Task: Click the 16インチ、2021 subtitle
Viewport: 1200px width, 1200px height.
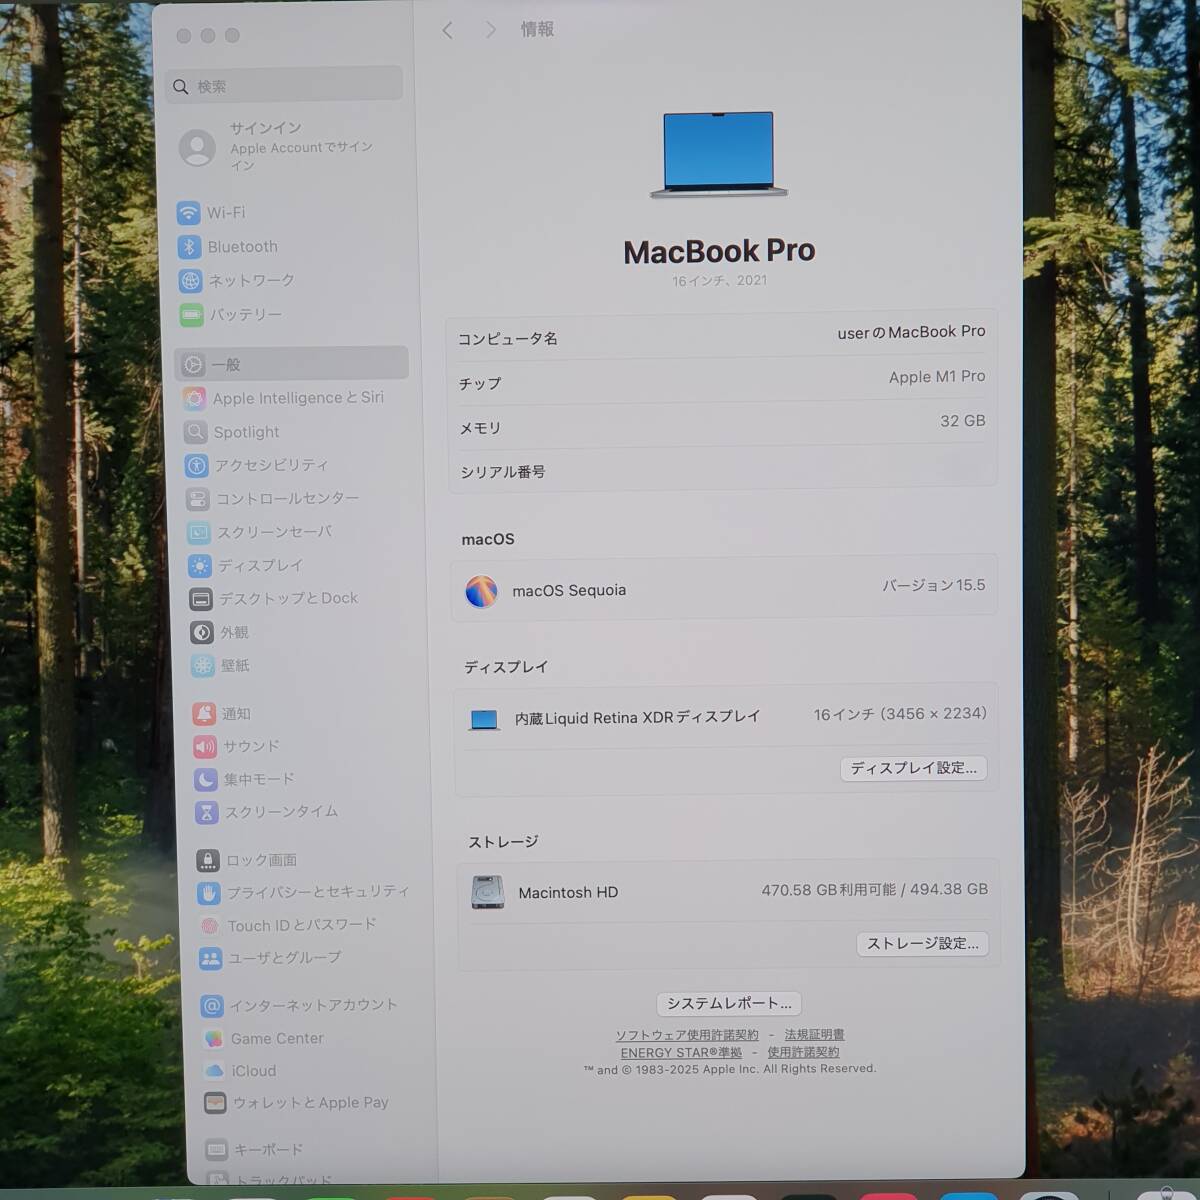Action: 720,282
